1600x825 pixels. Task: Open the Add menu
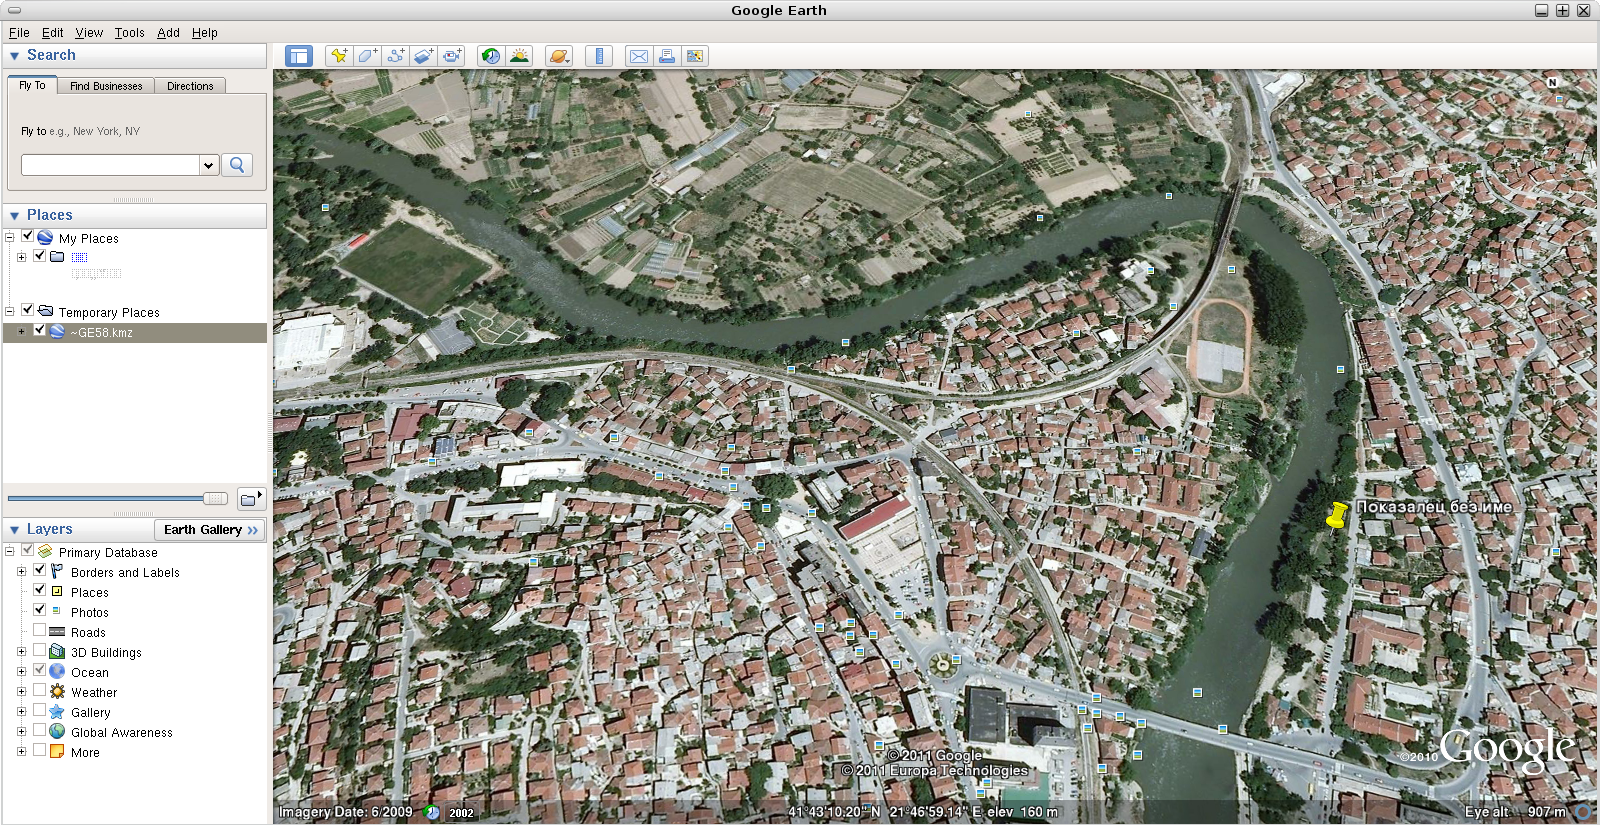click(x=168, y=33)
